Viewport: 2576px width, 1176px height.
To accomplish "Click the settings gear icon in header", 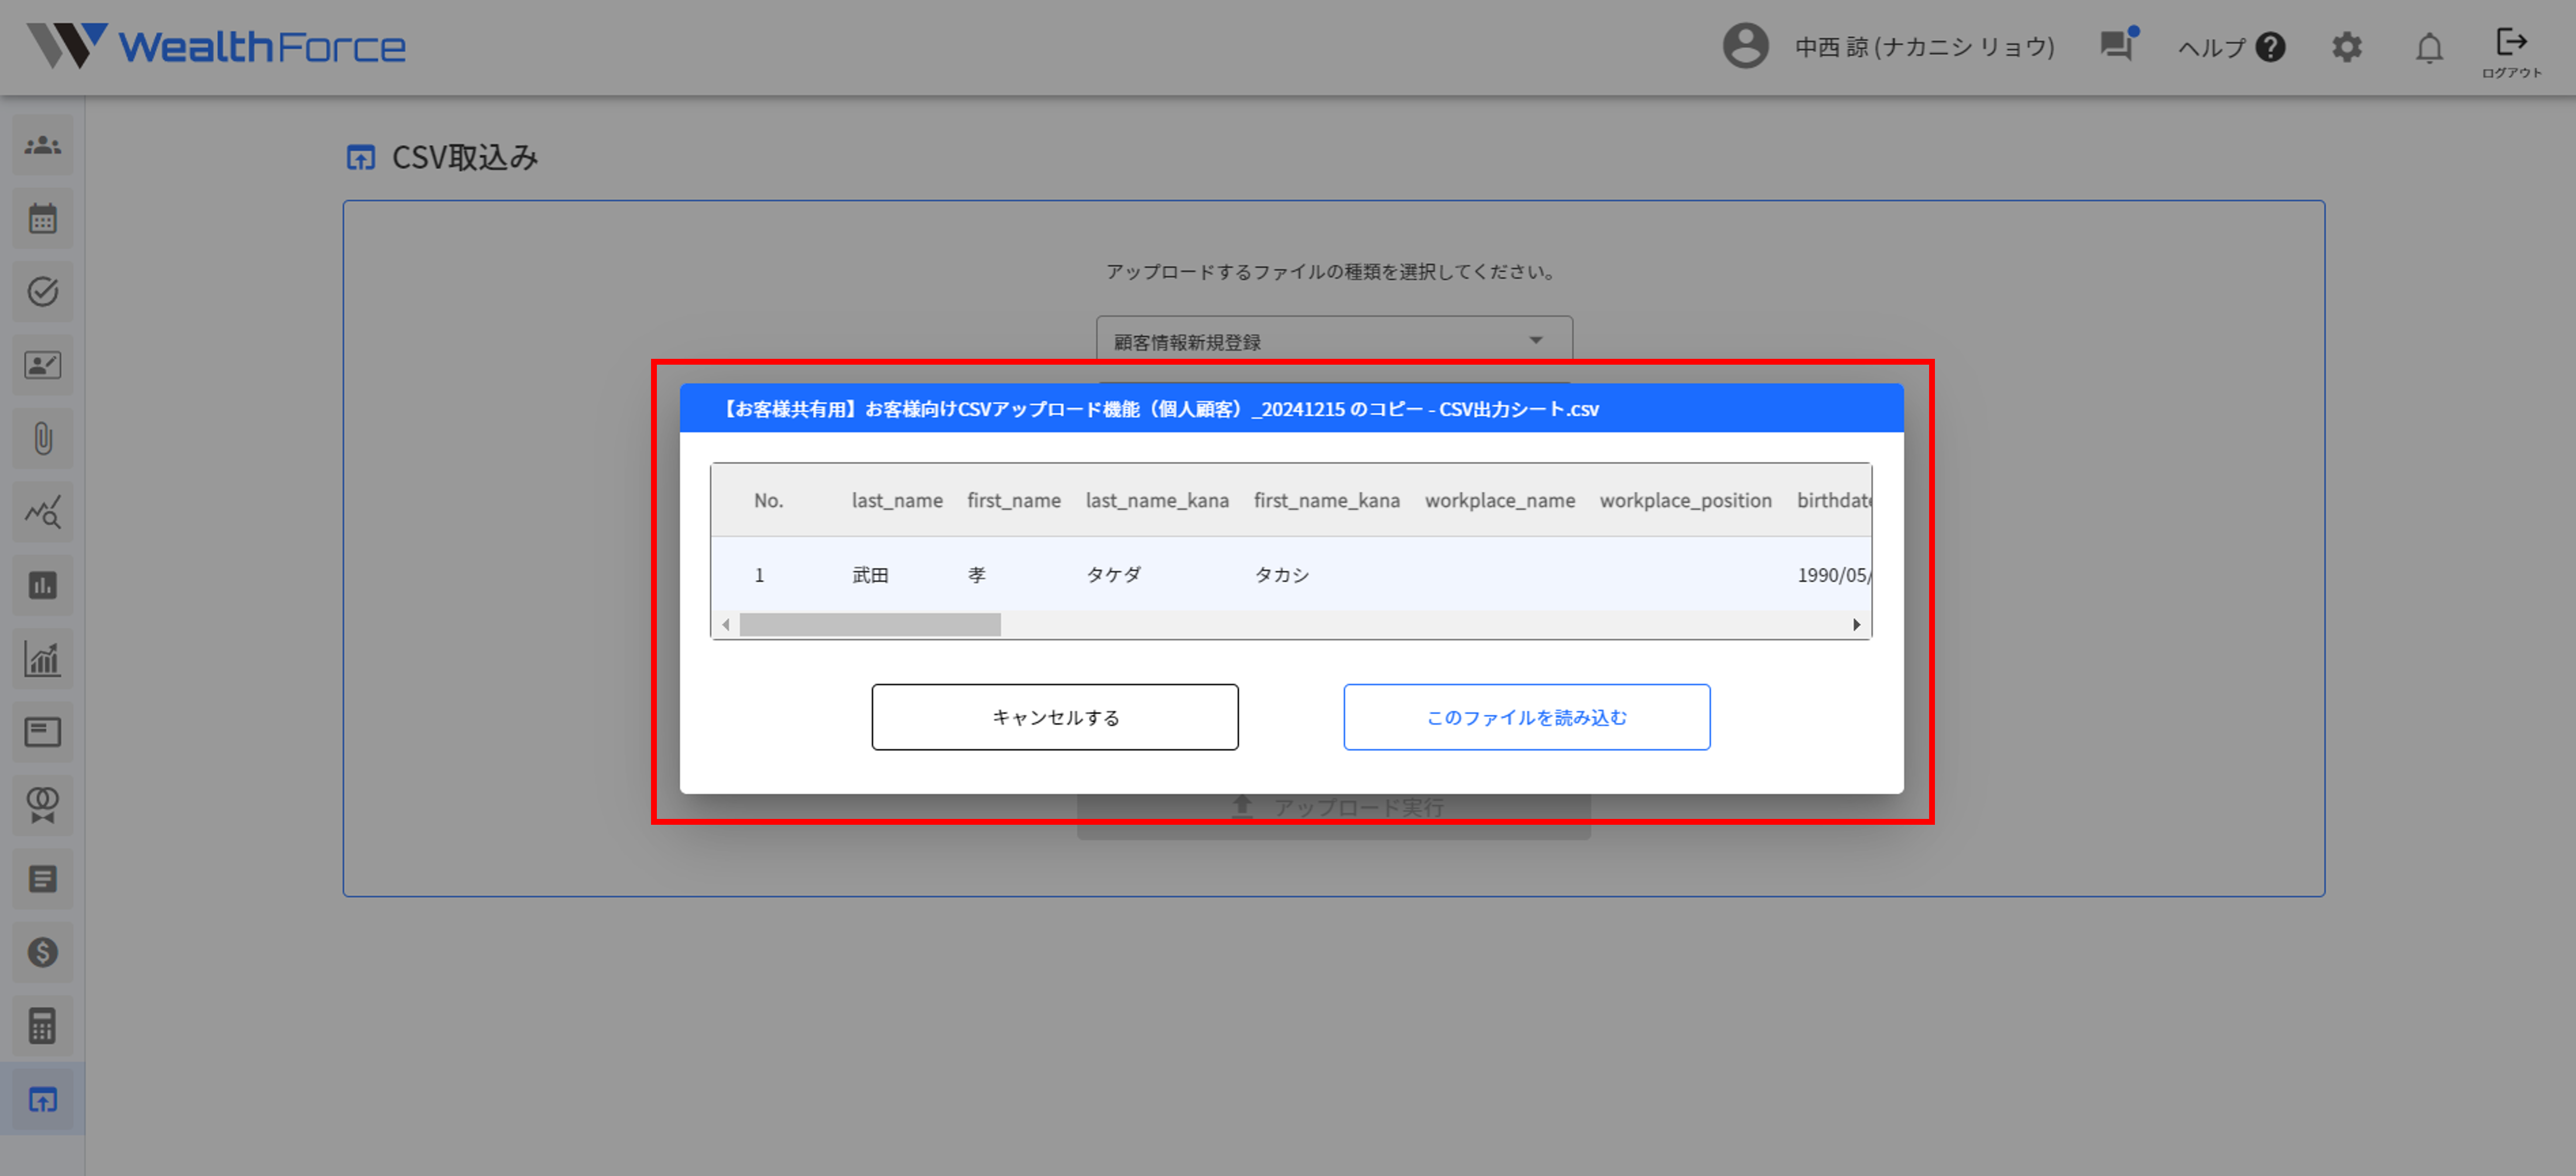I will point(2346,47).
